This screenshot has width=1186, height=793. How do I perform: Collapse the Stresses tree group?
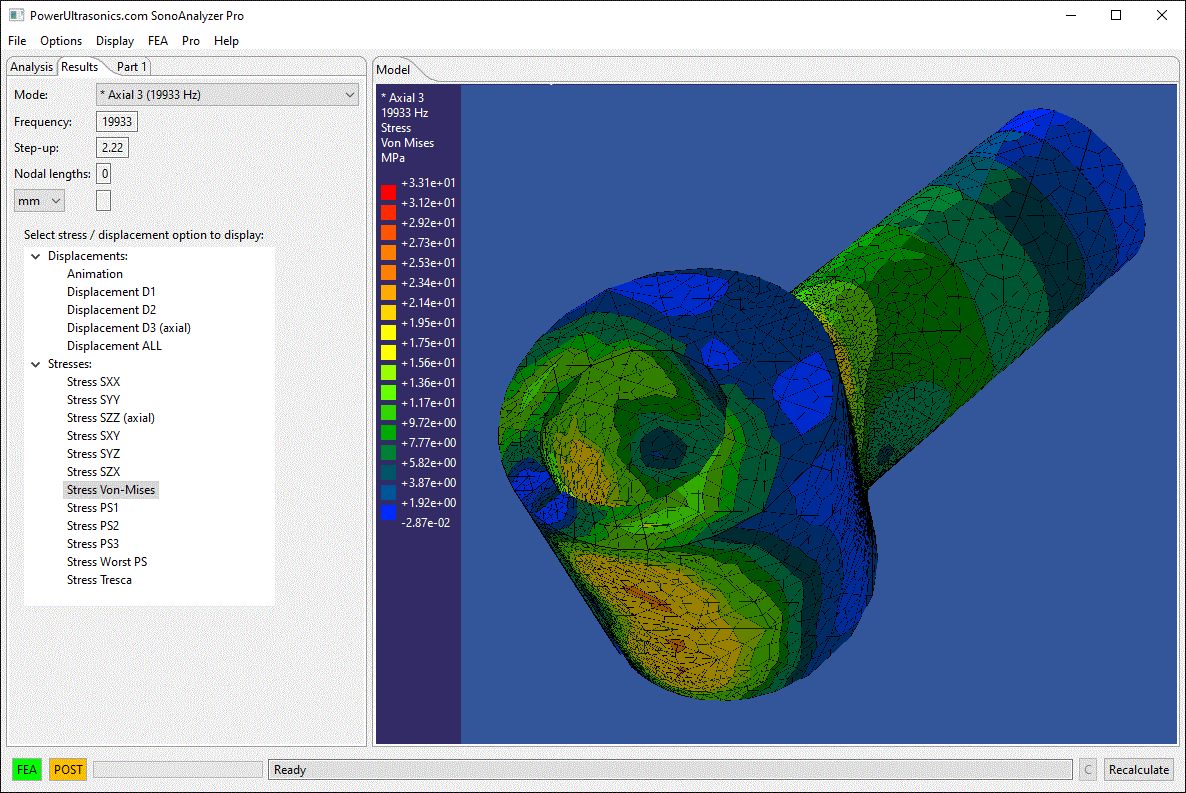click(x=36, y=364)
